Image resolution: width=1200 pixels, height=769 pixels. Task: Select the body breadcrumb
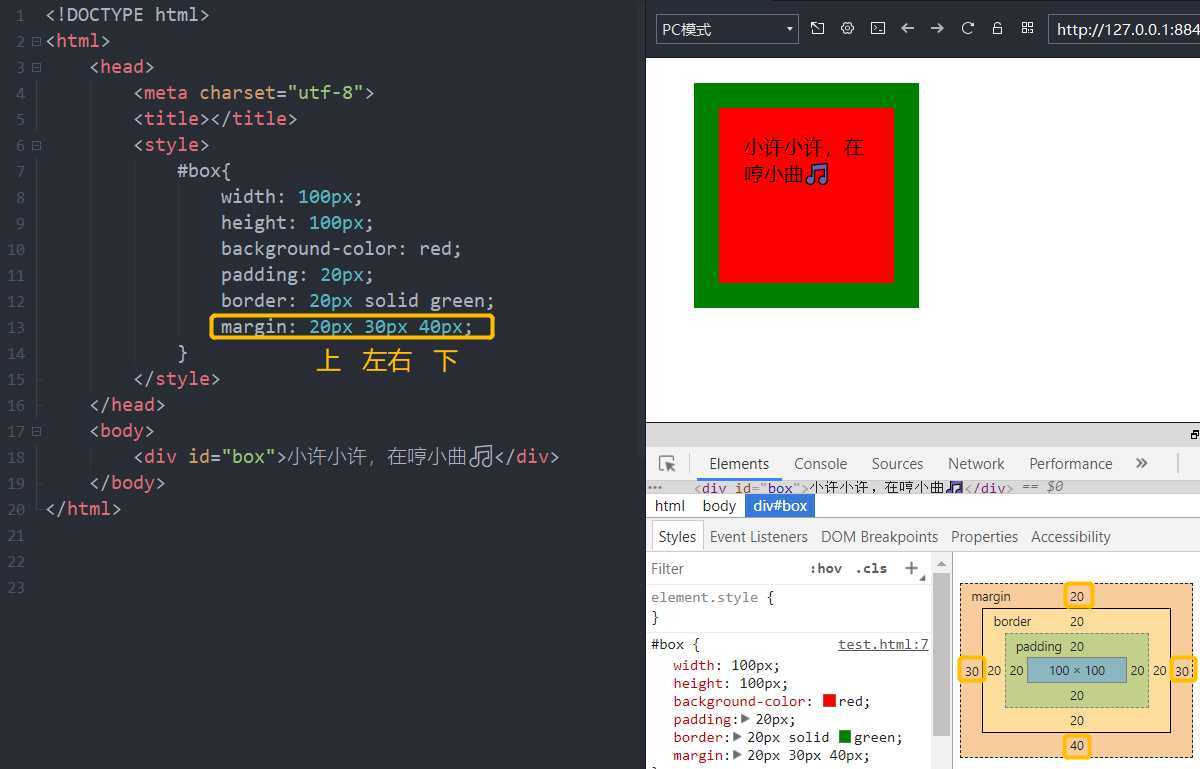point(719,506)
